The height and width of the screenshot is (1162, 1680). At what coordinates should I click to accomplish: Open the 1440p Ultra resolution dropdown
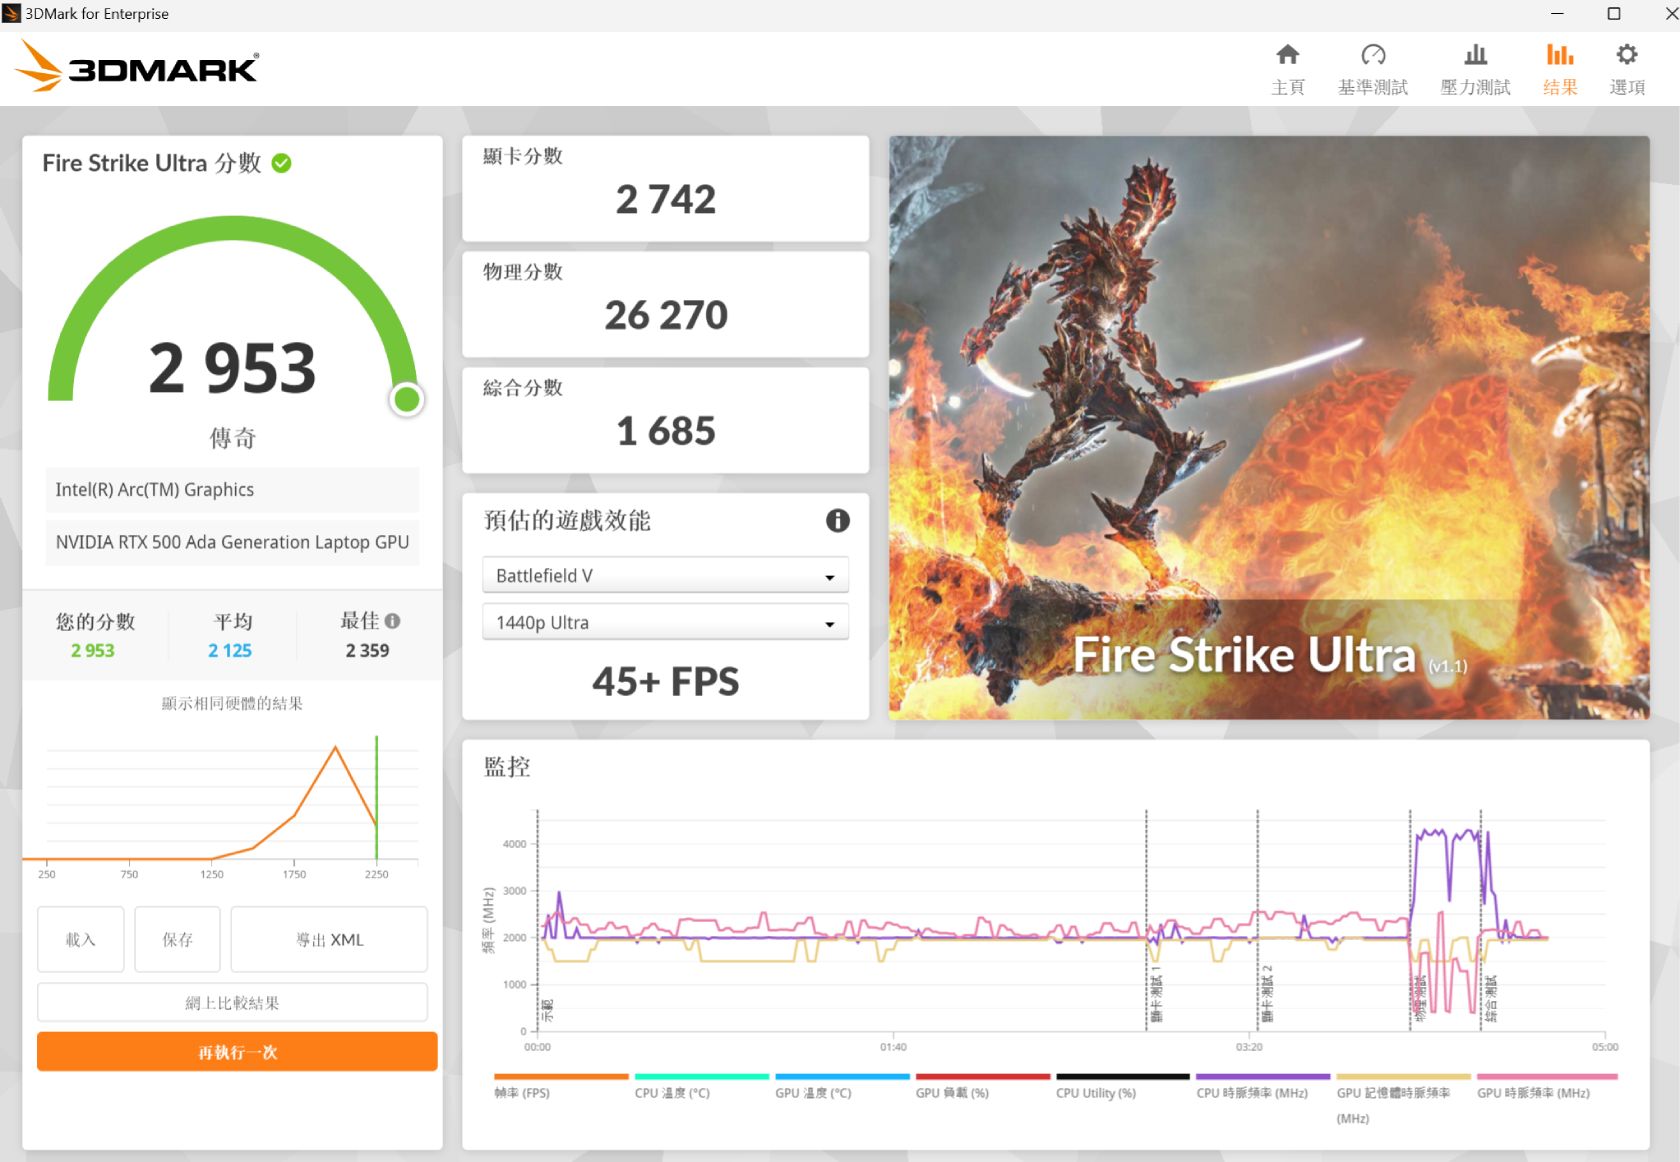pyautogui.click(x=665, y=623)
